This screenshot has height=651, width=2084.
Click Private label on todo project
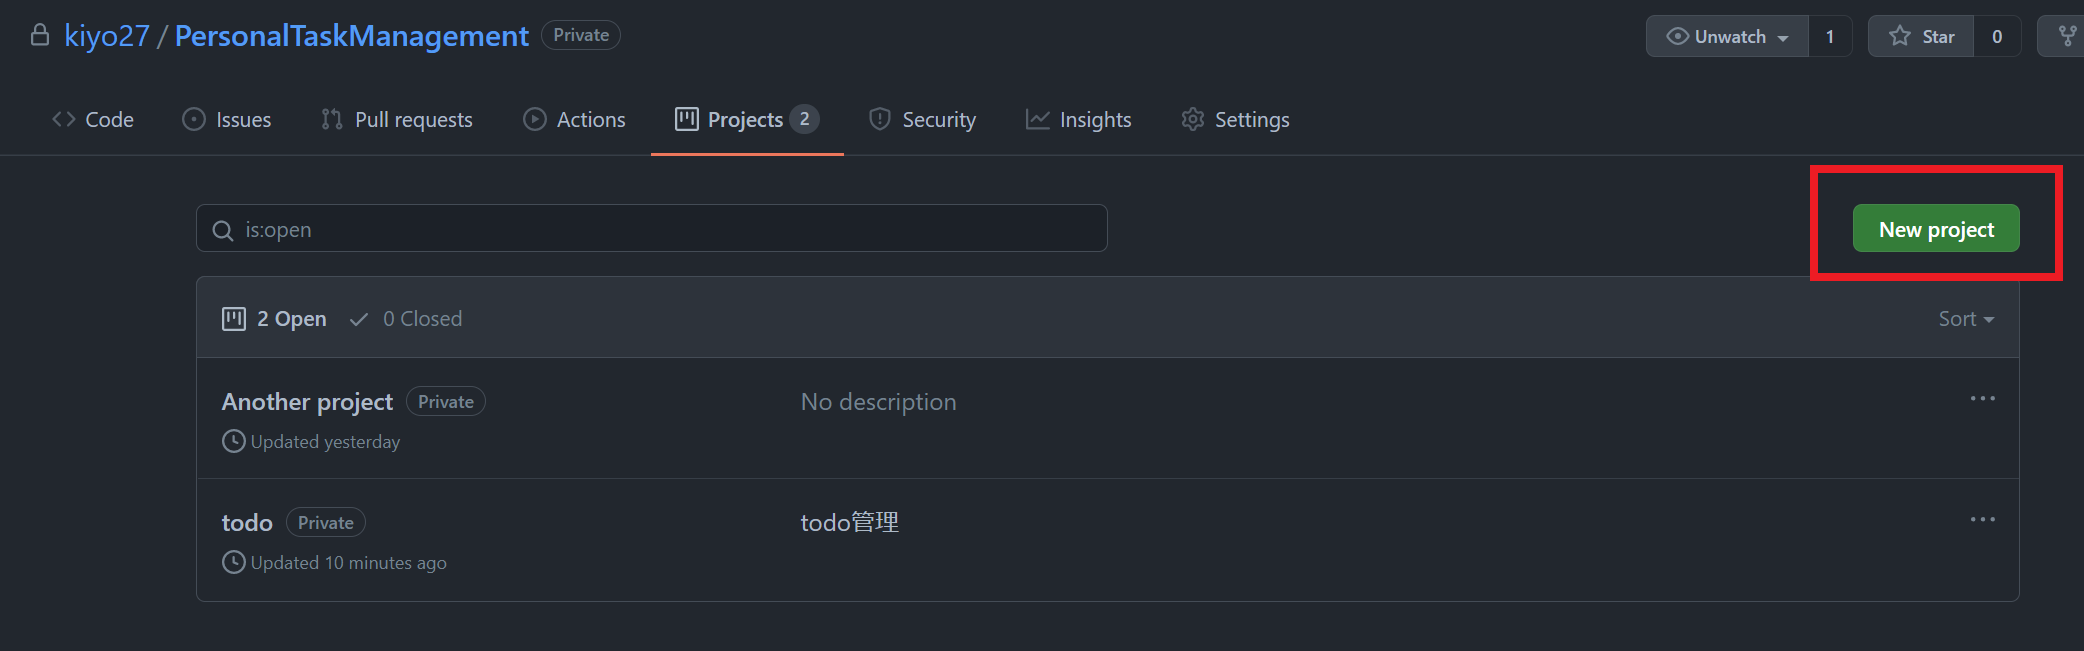326,522
